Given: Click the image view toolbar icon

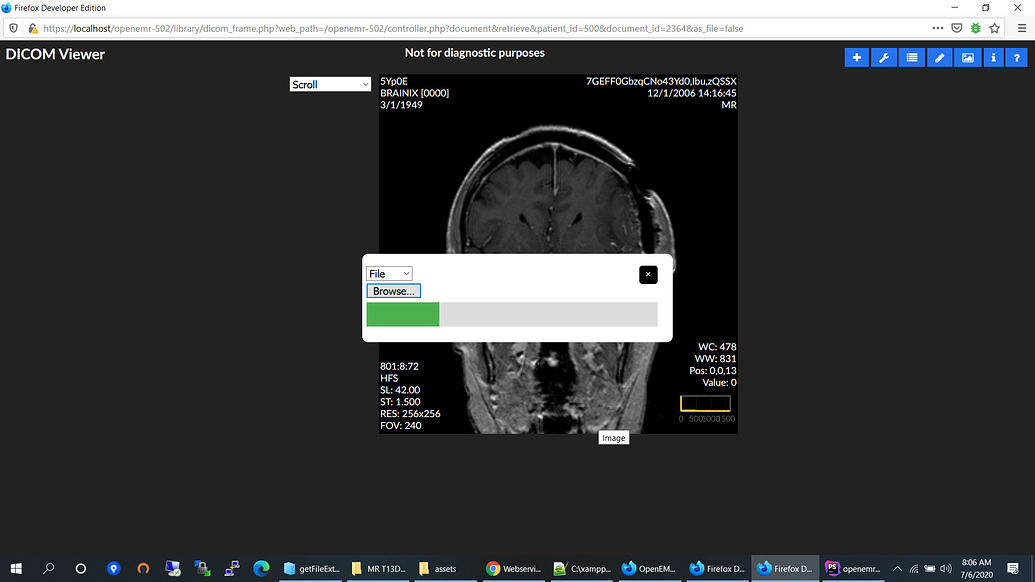Looking at the screenshot, I should pos(967,58).
